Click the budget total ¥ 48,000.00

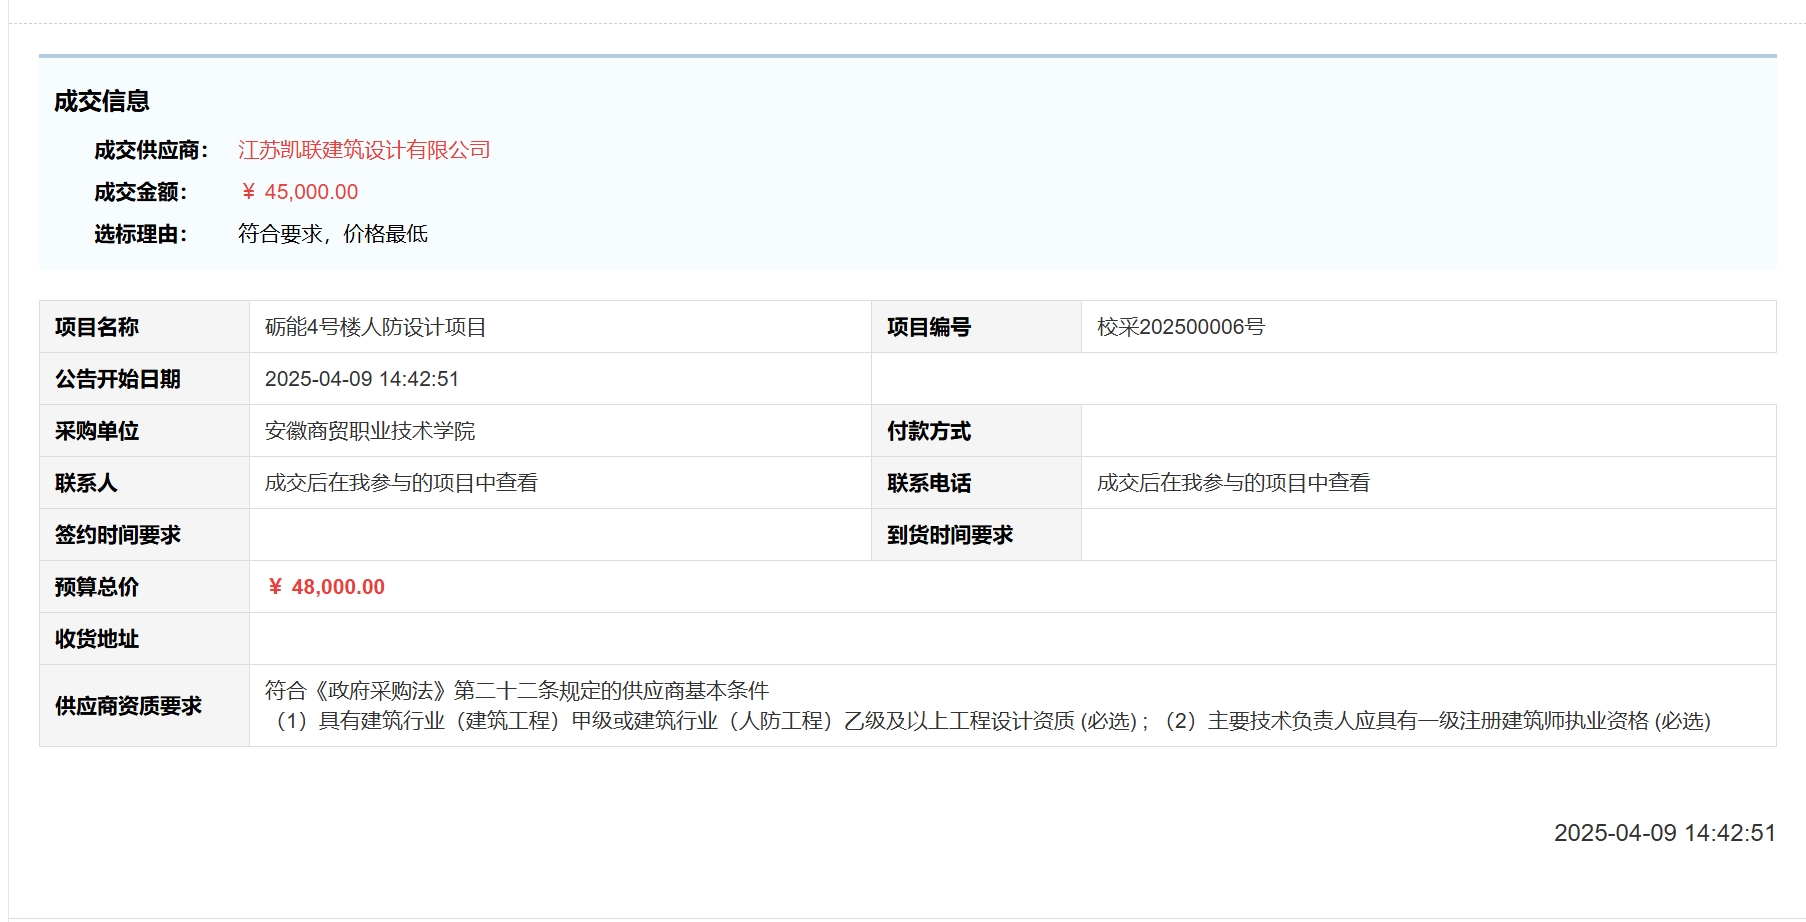326,587
